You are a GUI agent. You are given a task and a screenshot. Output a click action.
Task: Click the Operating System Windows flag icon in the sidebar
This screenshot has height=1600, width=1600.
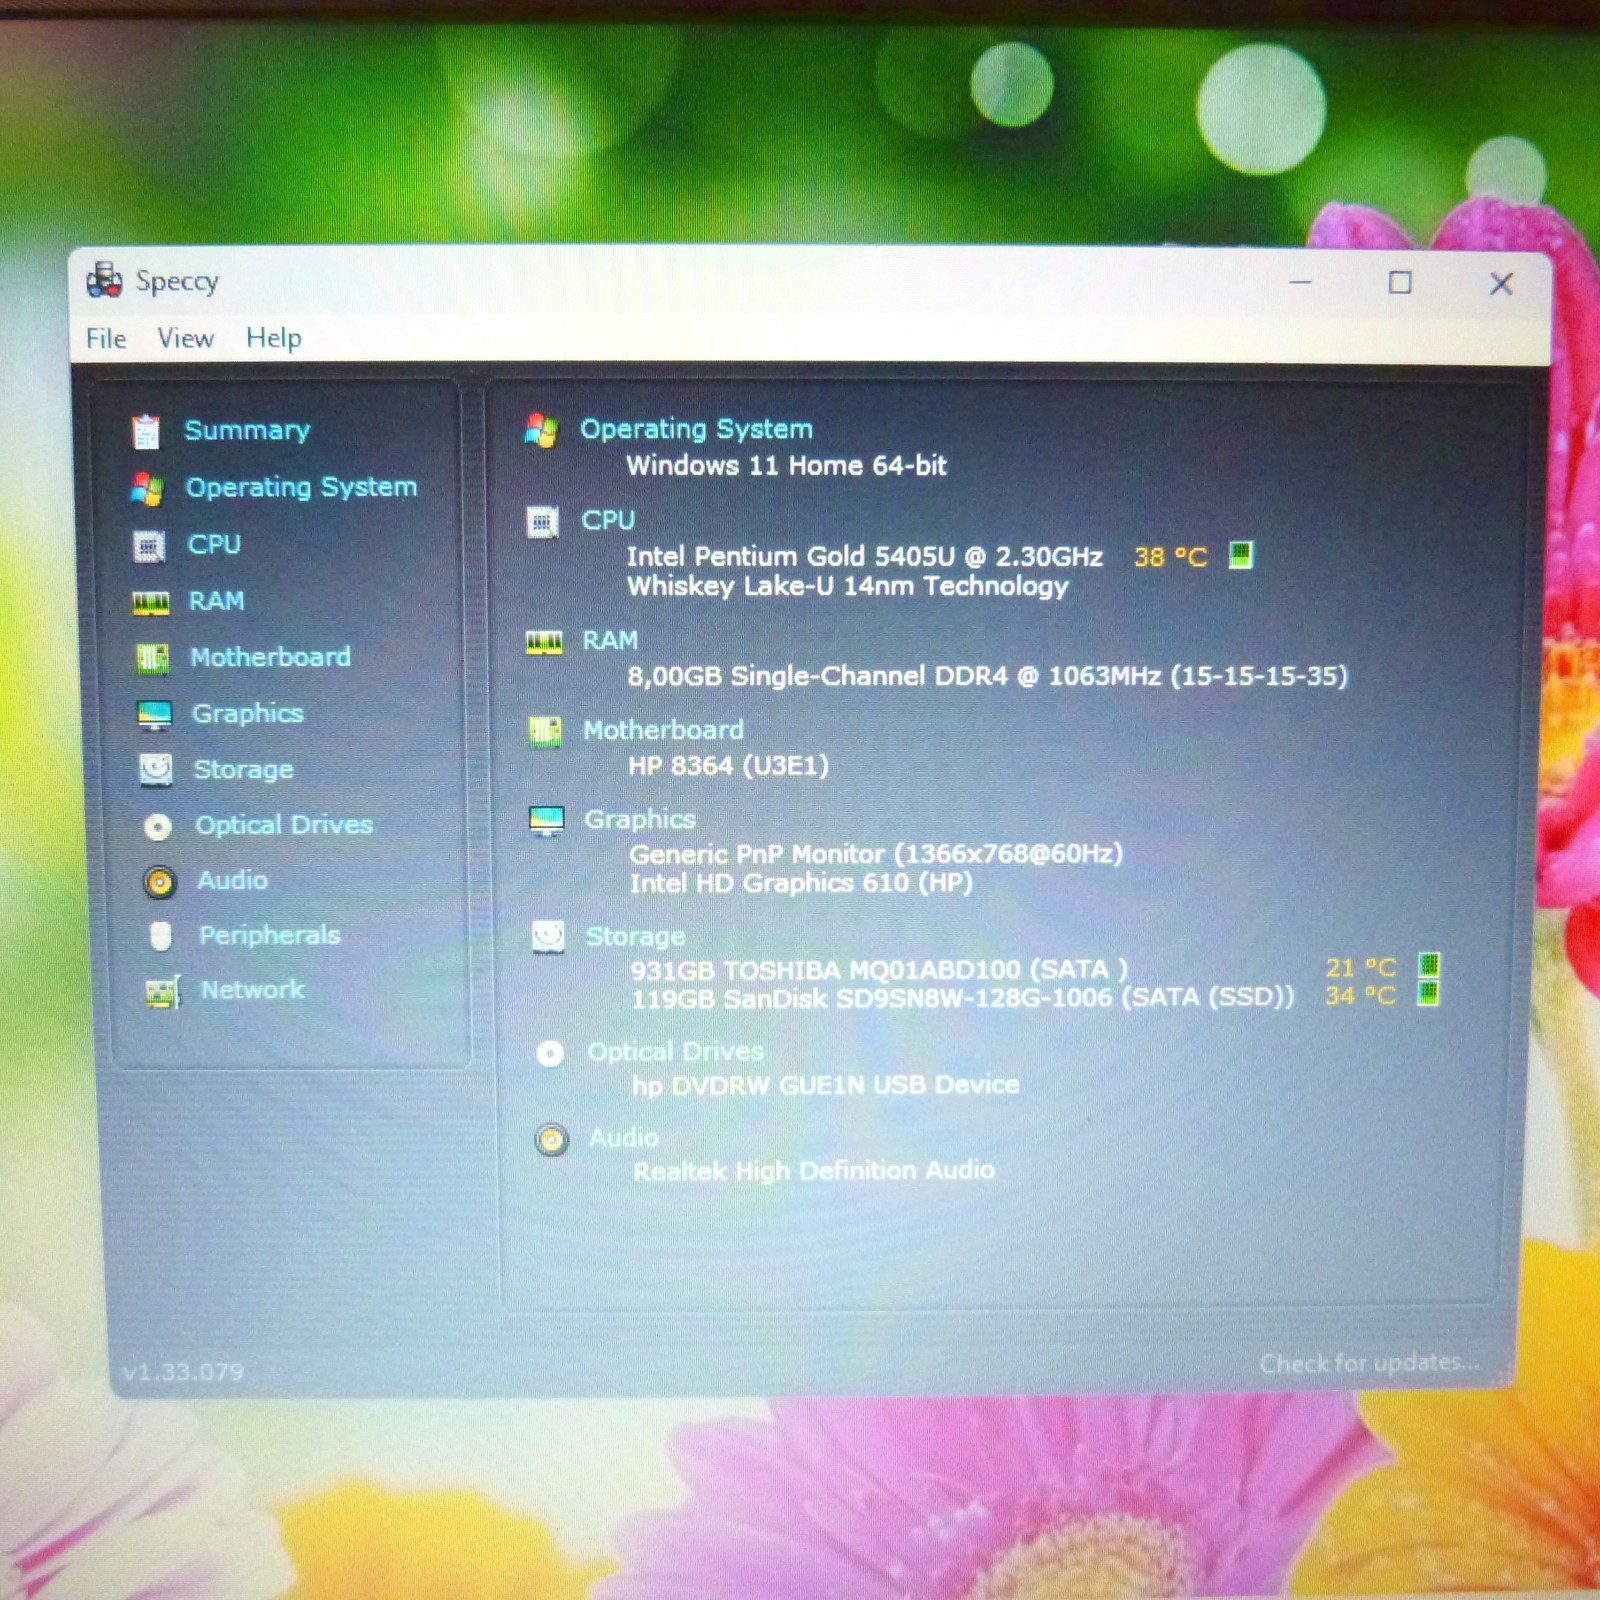[x=147, y=488]
